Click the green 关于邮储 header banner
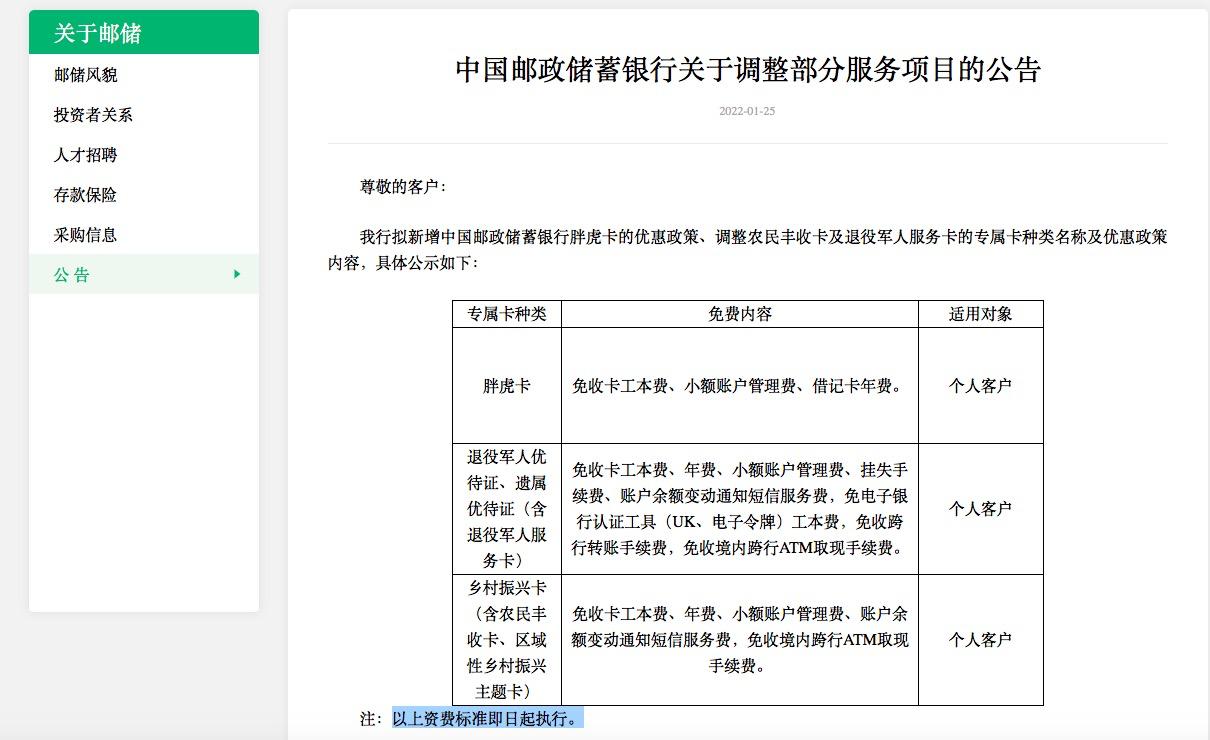The width and height of the screenshot is (1210, 740). point(143,31)
